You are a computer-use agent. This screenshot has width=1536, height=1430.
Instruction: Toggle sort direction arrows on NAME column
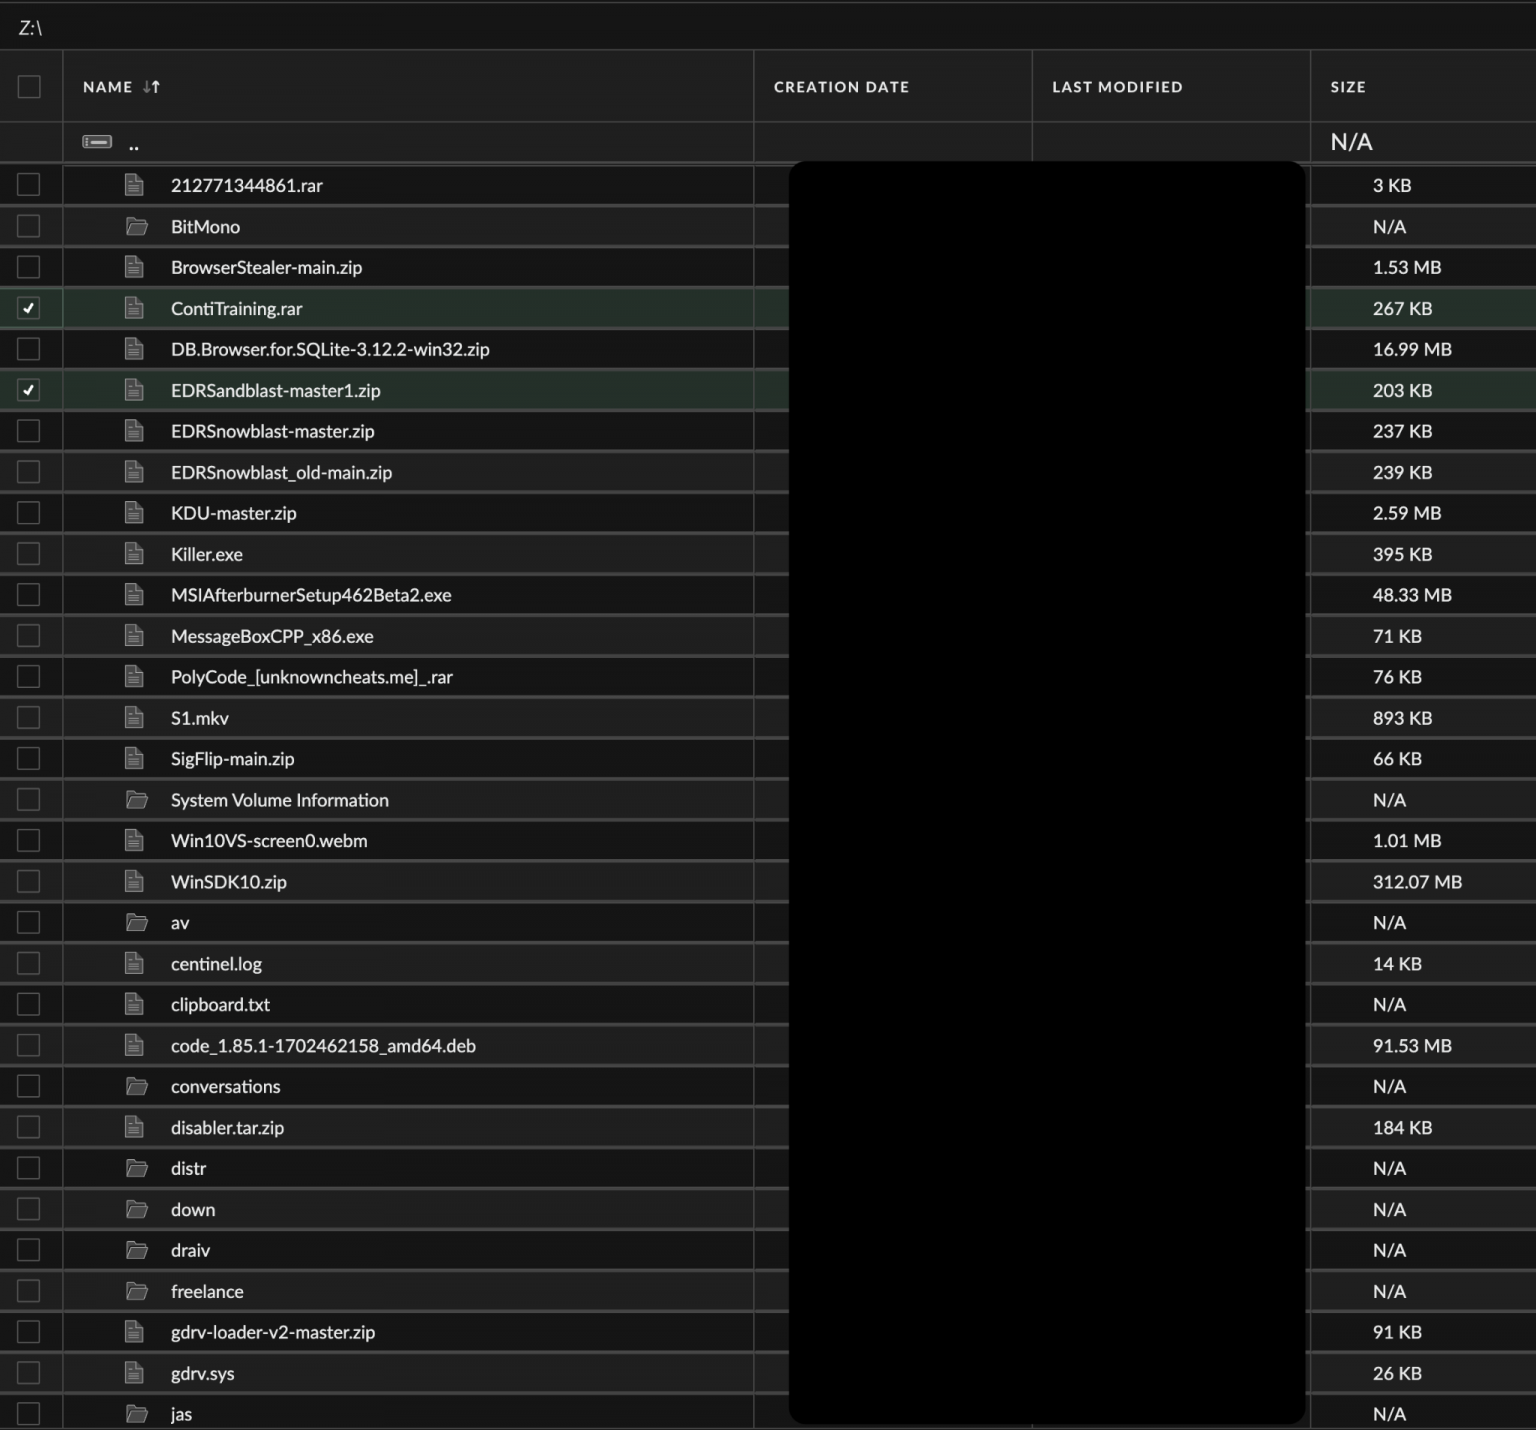pos(152,87)
